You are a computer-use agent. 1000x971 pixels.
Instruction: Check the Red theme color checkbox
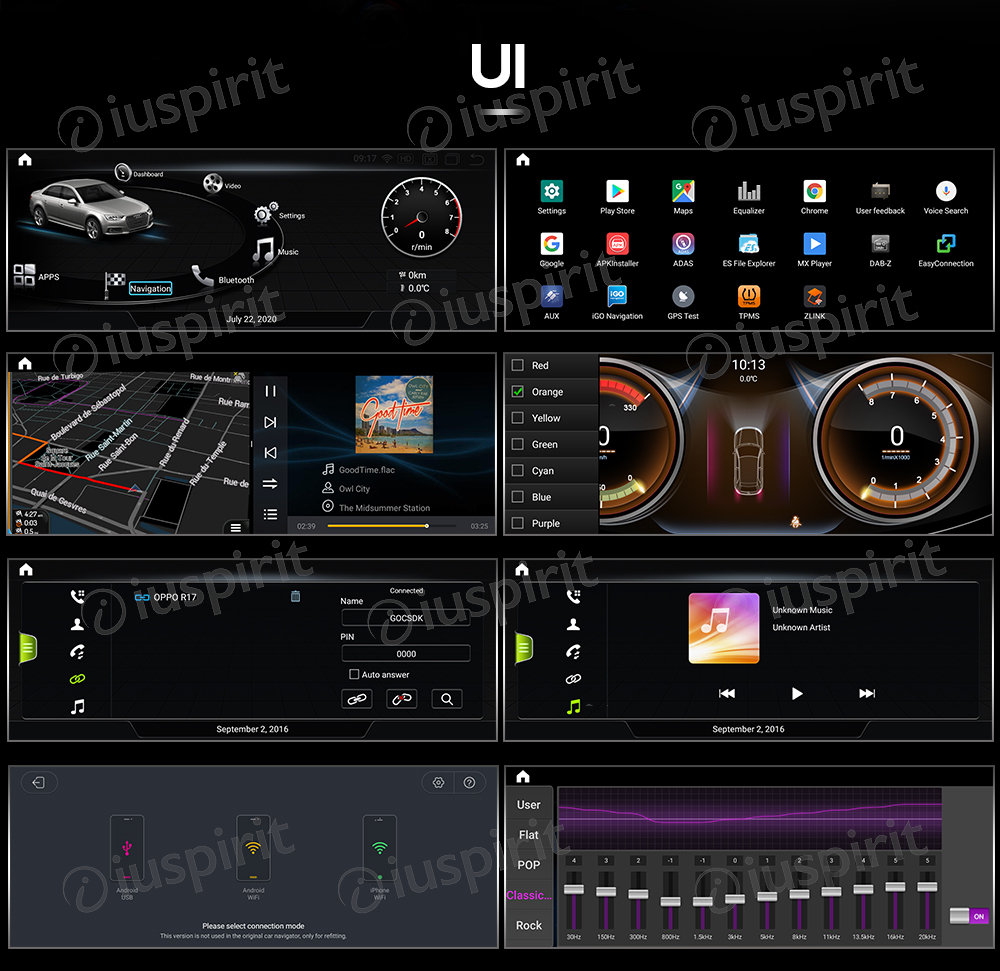(x=518, y=366)
